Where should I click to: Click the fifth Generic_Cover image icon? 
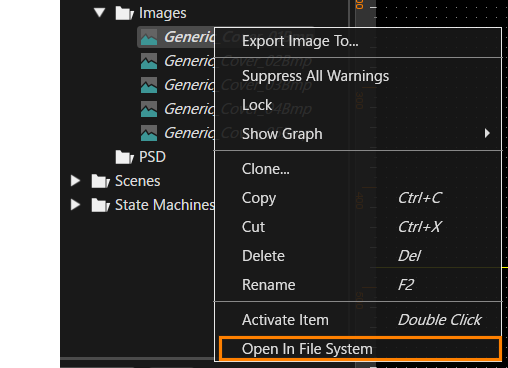point(149,133)
